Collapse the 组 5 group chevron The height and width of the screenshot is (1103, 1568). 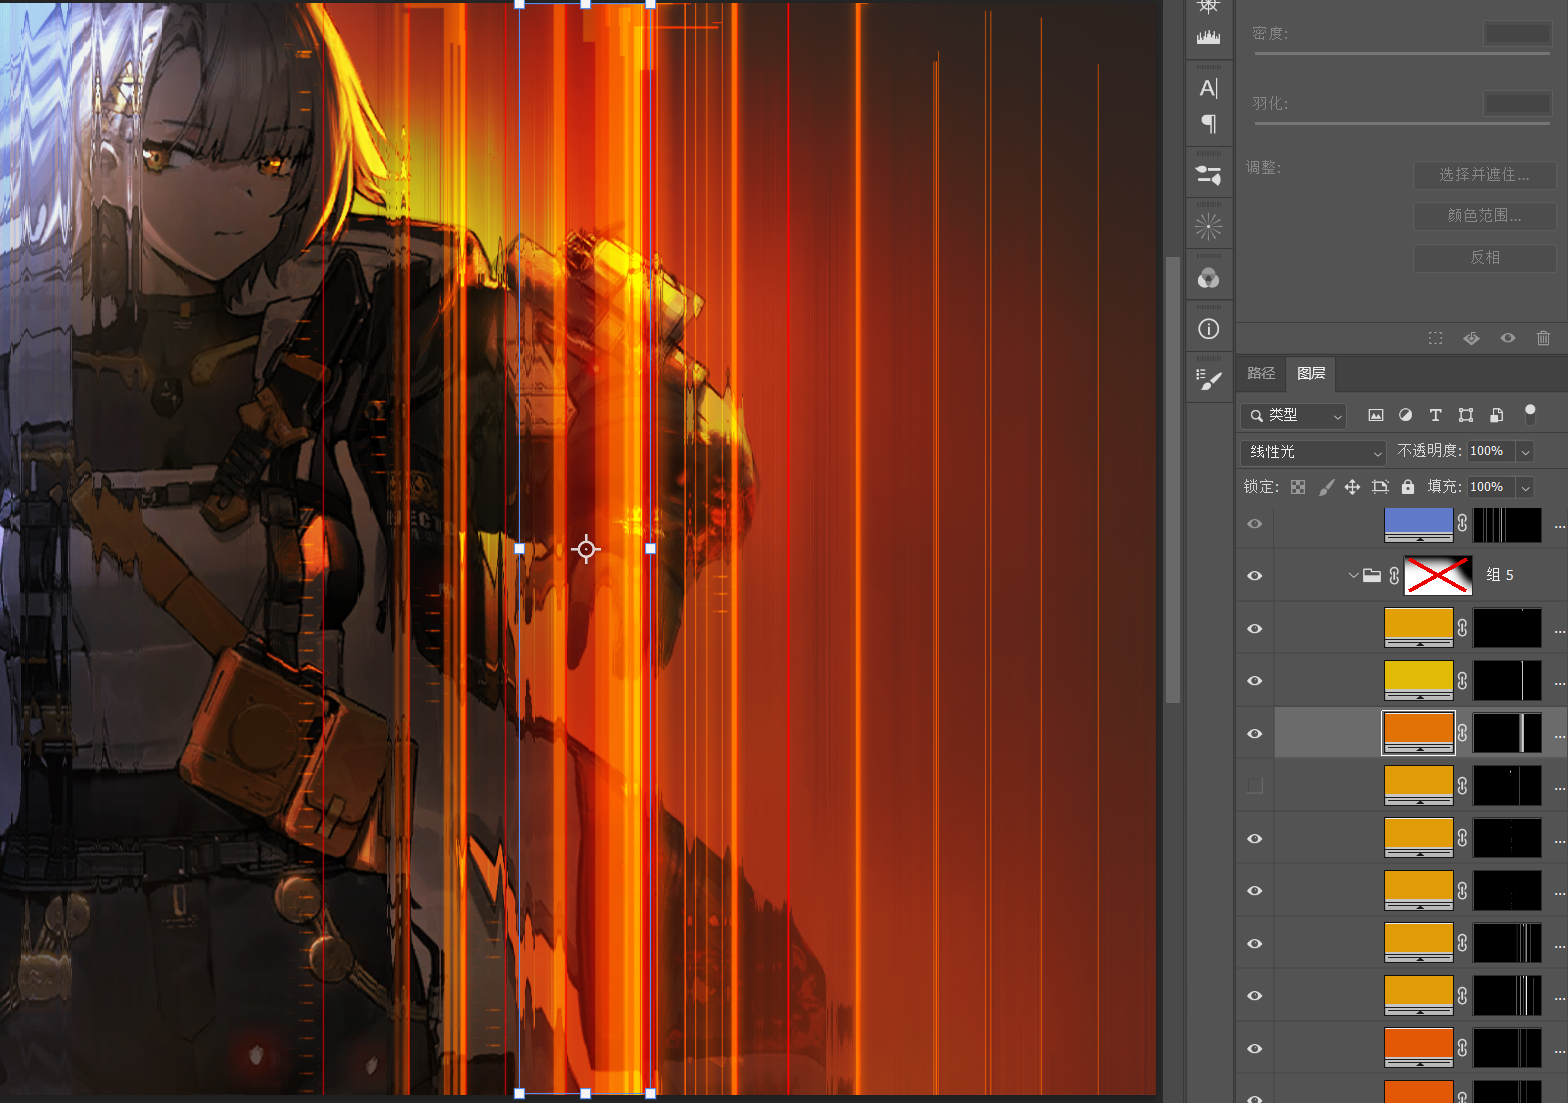coord(1353,575)
